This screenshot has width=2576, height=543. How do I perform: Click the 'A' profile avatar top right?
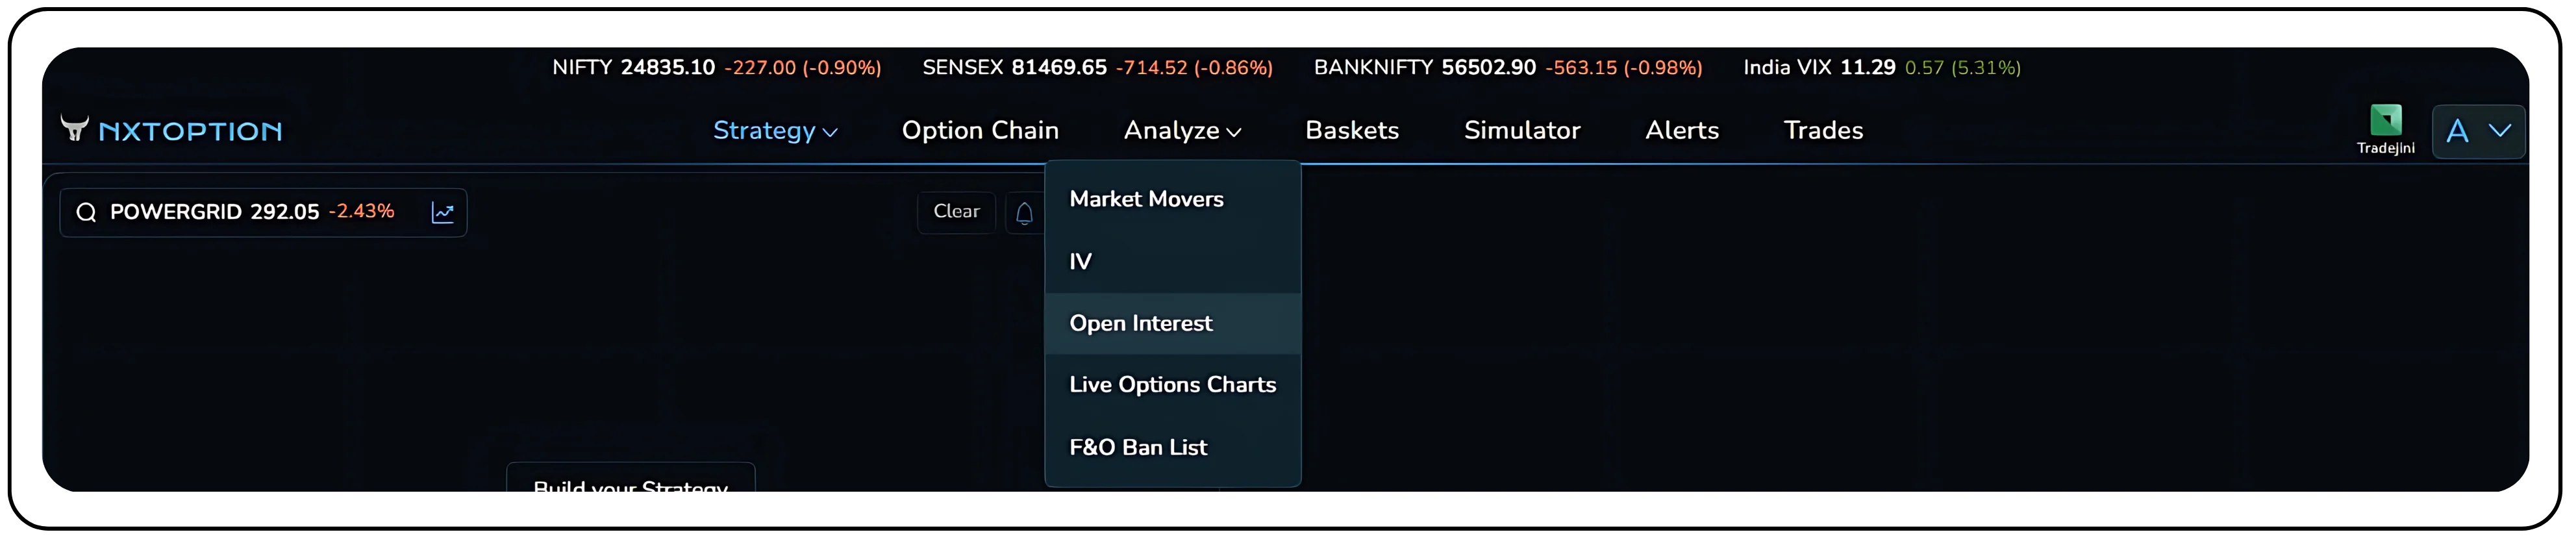click(x=2459, y=131)
